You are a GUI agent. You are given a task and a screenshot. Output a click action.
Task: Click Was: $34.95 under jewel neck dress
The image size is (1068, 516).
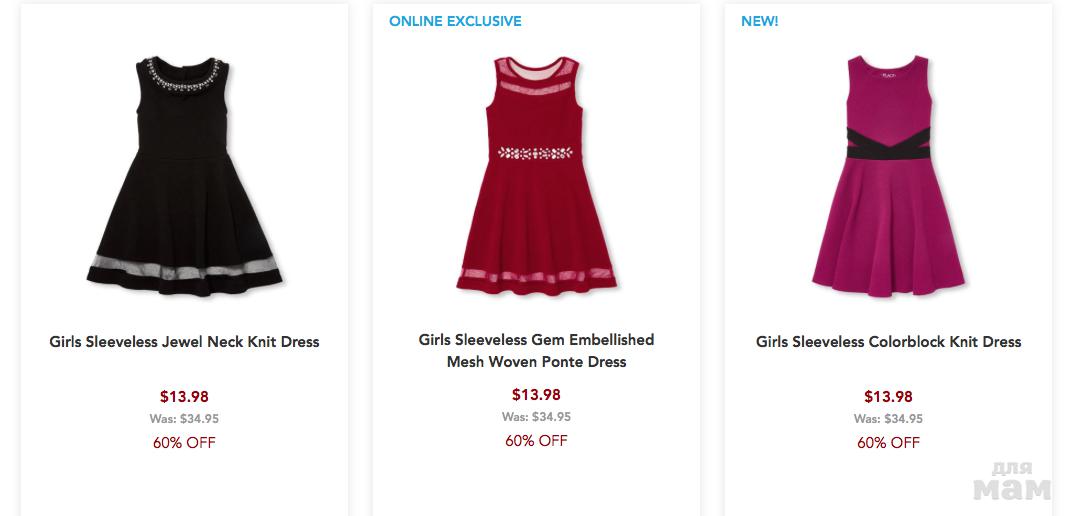click(184, 419)
